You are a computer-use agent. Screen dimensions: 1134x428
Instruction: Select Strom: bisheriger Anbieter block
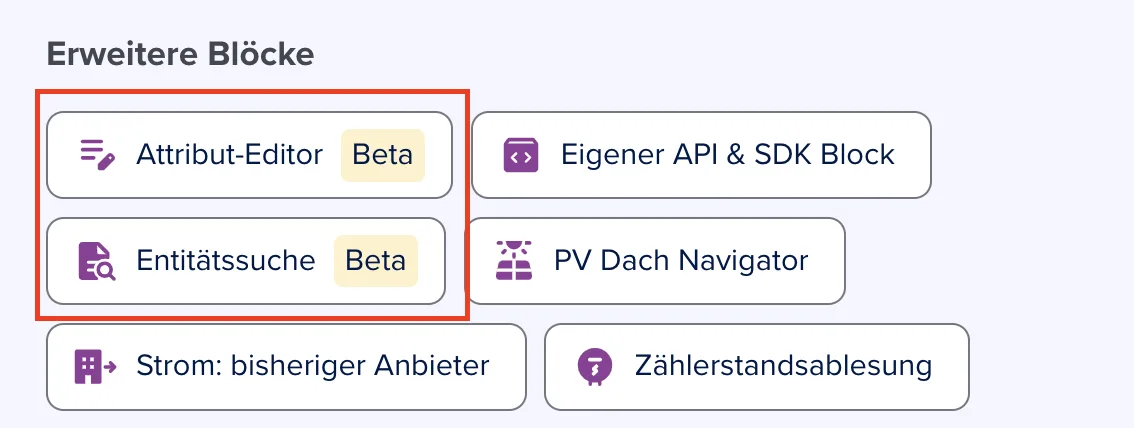click(286, 367)
